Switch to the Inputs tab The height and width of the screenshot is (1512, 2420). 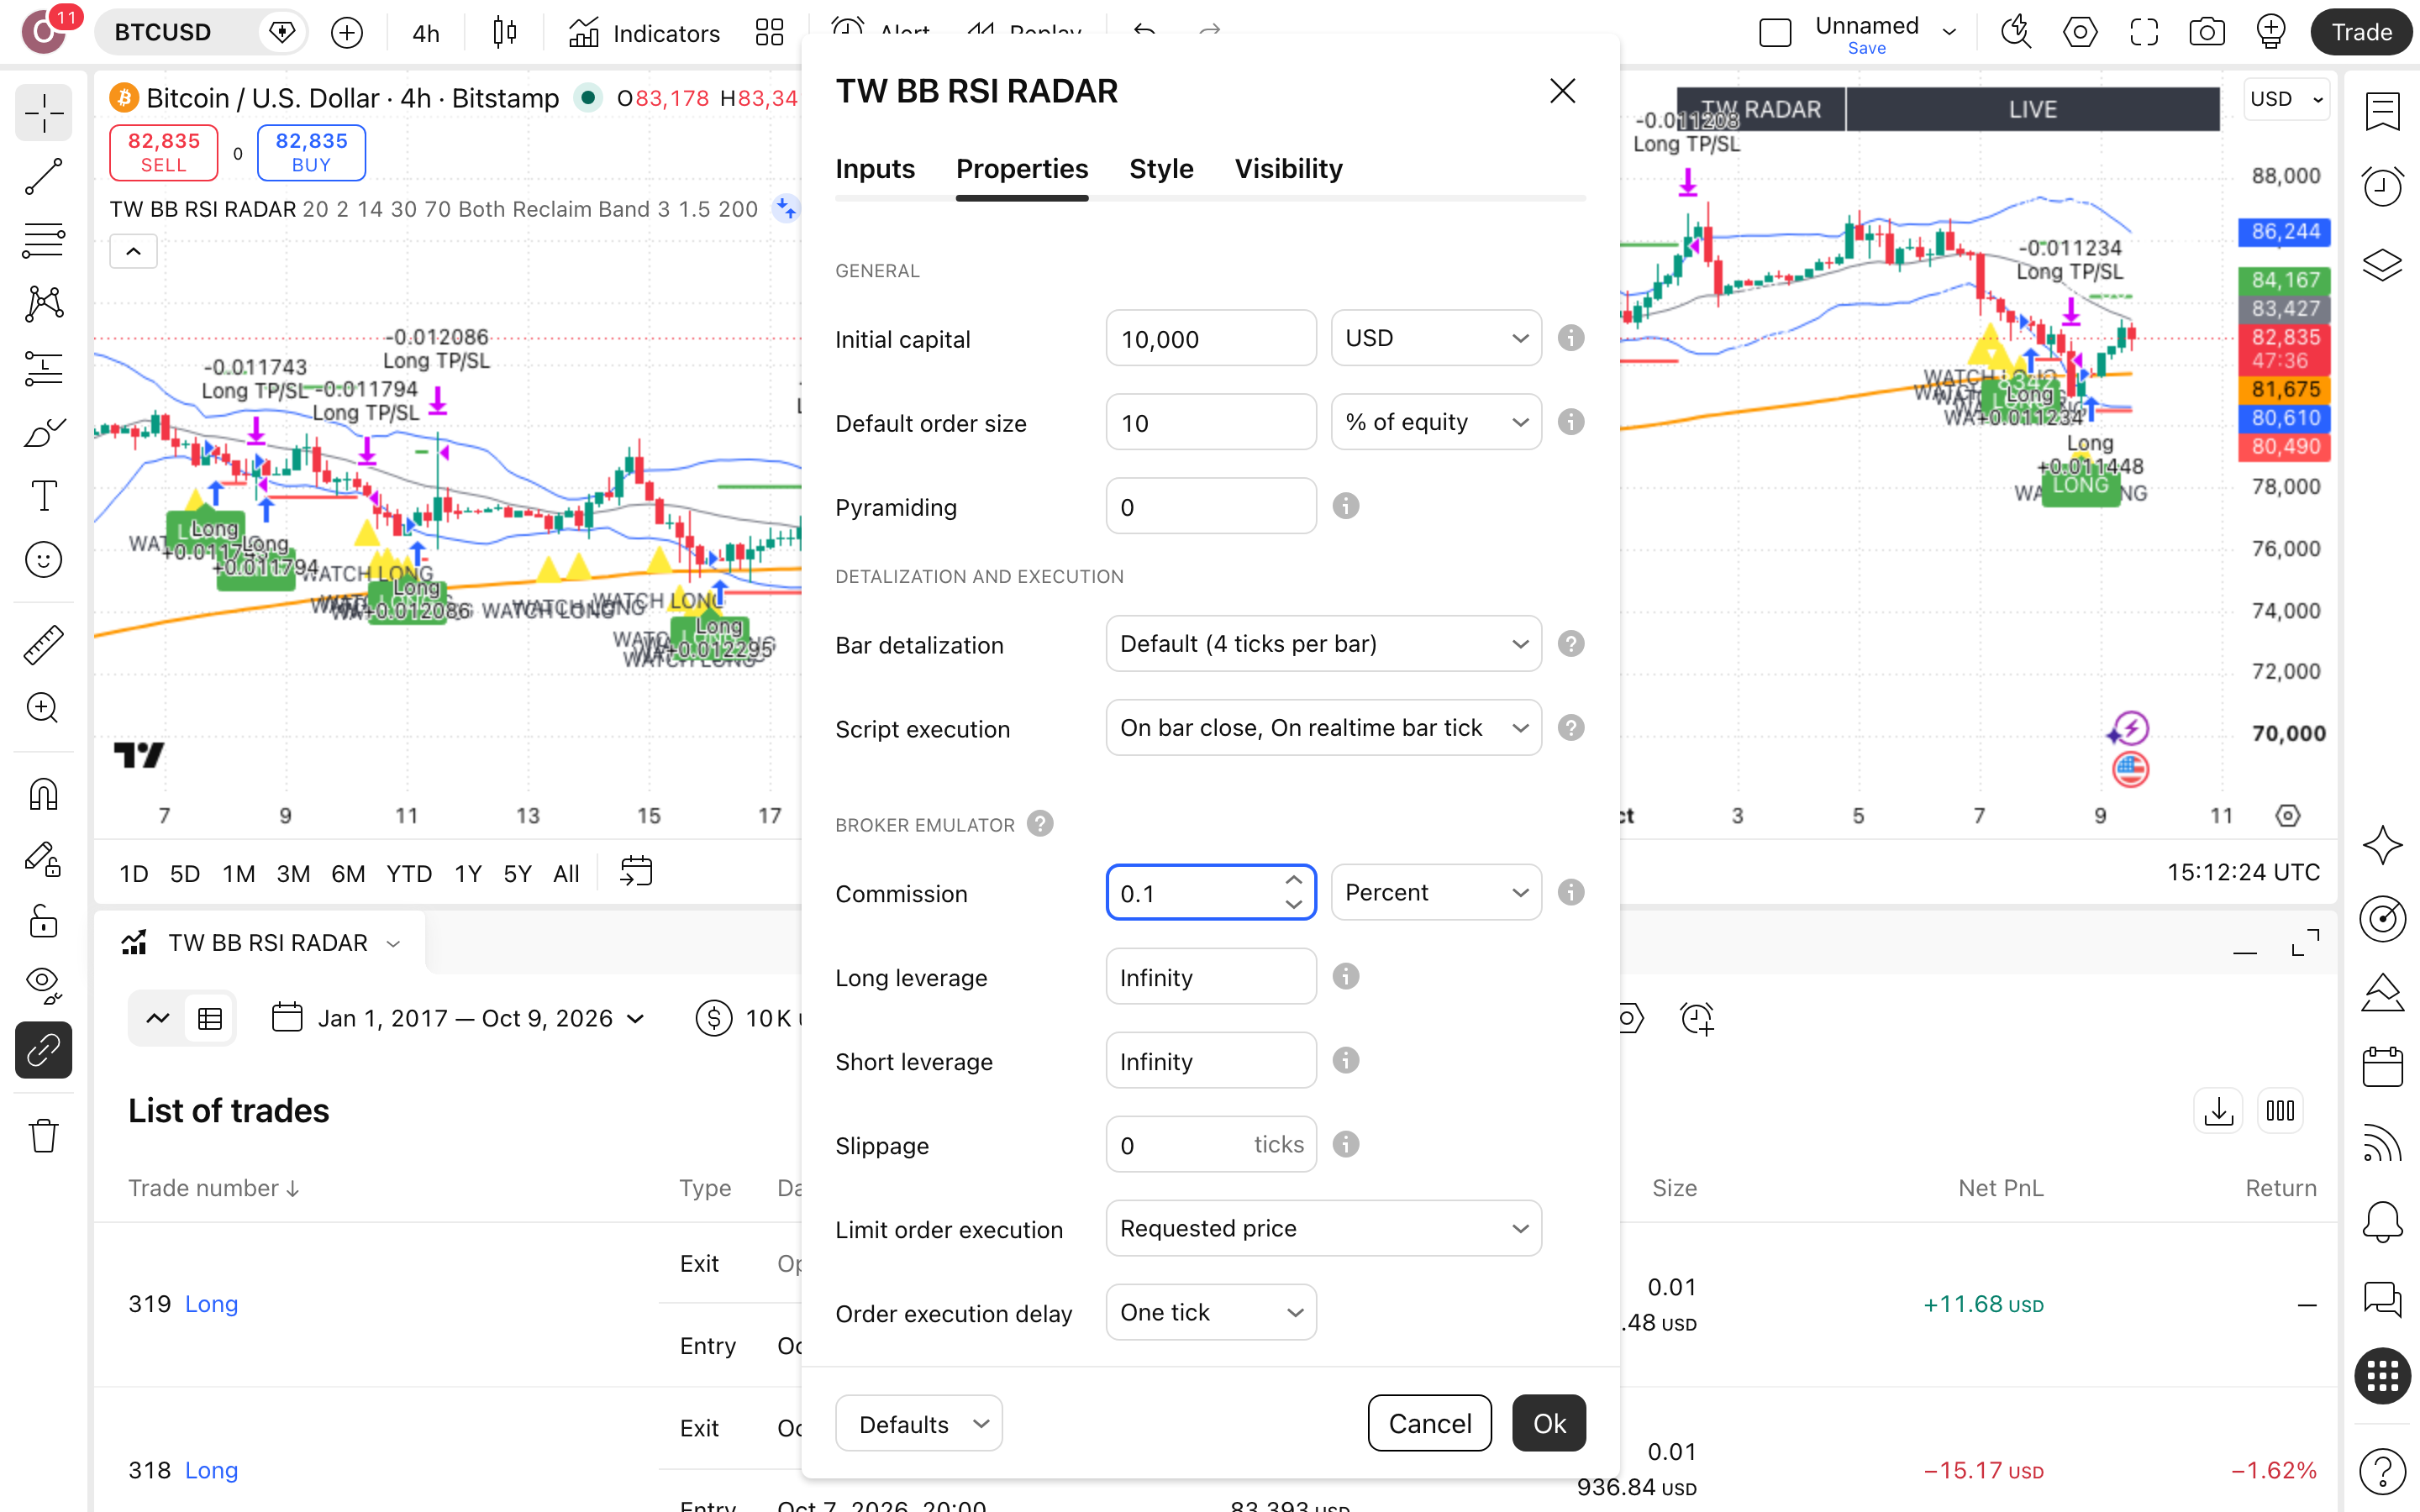(875, 169)
